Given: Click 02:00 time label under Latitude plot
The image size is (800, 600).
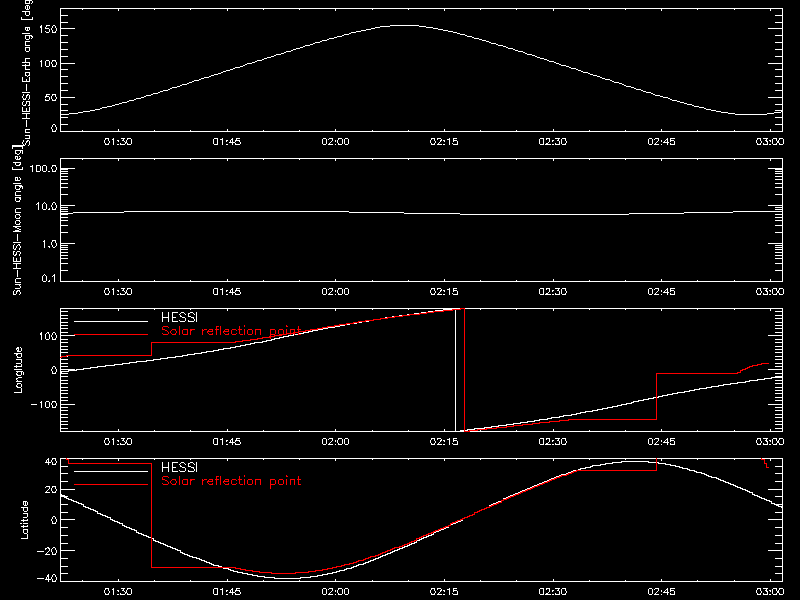Looking at the screenshot, I should (335, 592).
